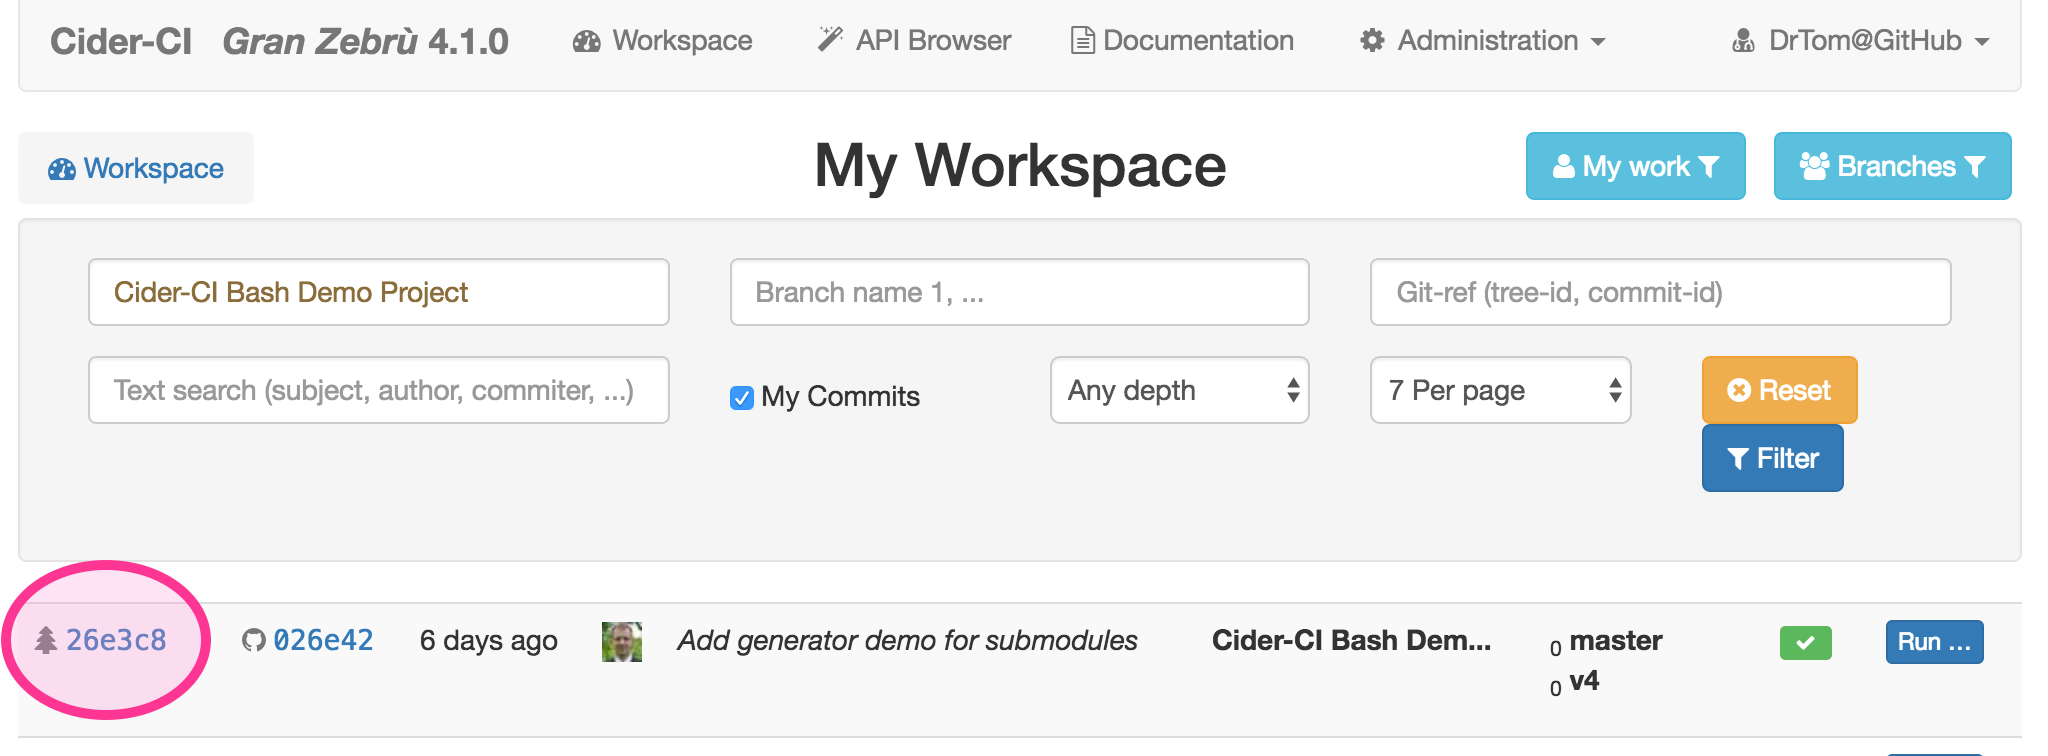This screenshot has height=756, width=2048.
Task: Click the Text search input field
Action: coord(379,390)
